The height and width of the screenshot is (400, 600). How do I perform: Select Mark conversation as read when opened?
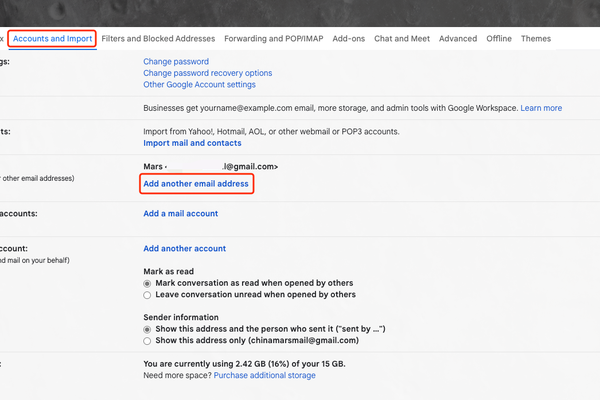point(148,284)
